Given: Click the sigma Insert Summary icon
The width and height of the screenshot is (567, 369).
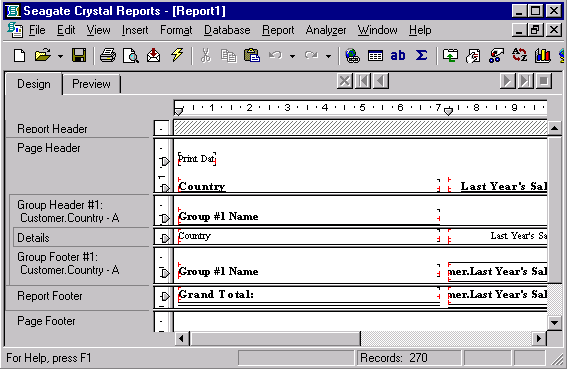Looking at the screenshot, I should pyautogui.click(x=421, y=56).
